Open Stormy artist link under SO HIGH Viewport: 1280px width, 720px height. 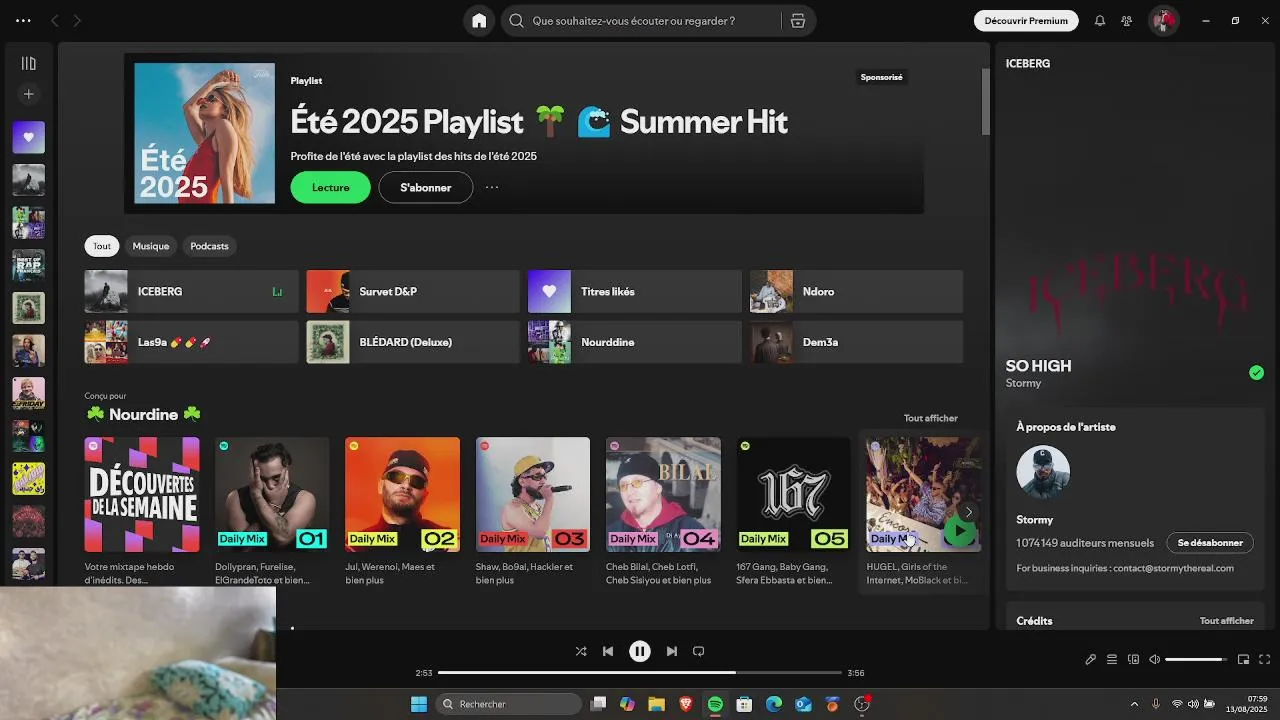1023,383
